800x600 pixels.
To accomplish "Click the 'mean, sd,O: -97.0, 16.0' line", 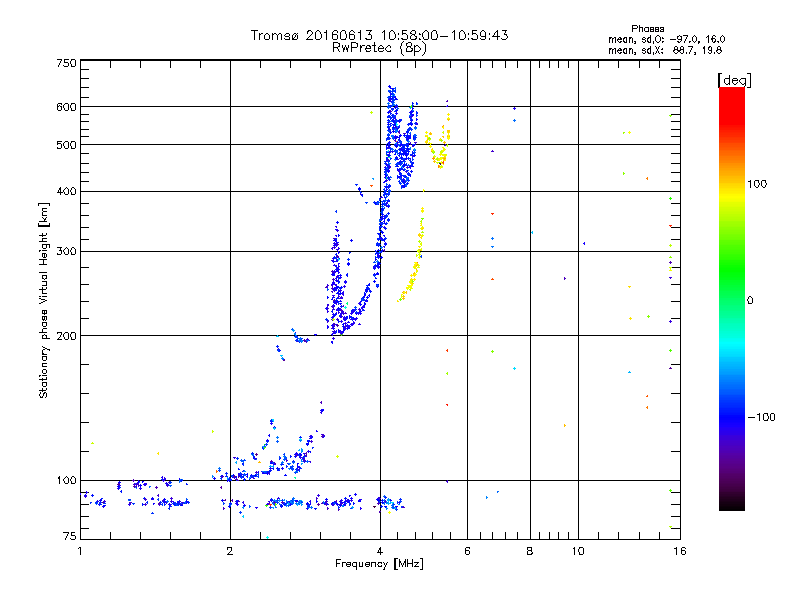I will click(666, 39).
